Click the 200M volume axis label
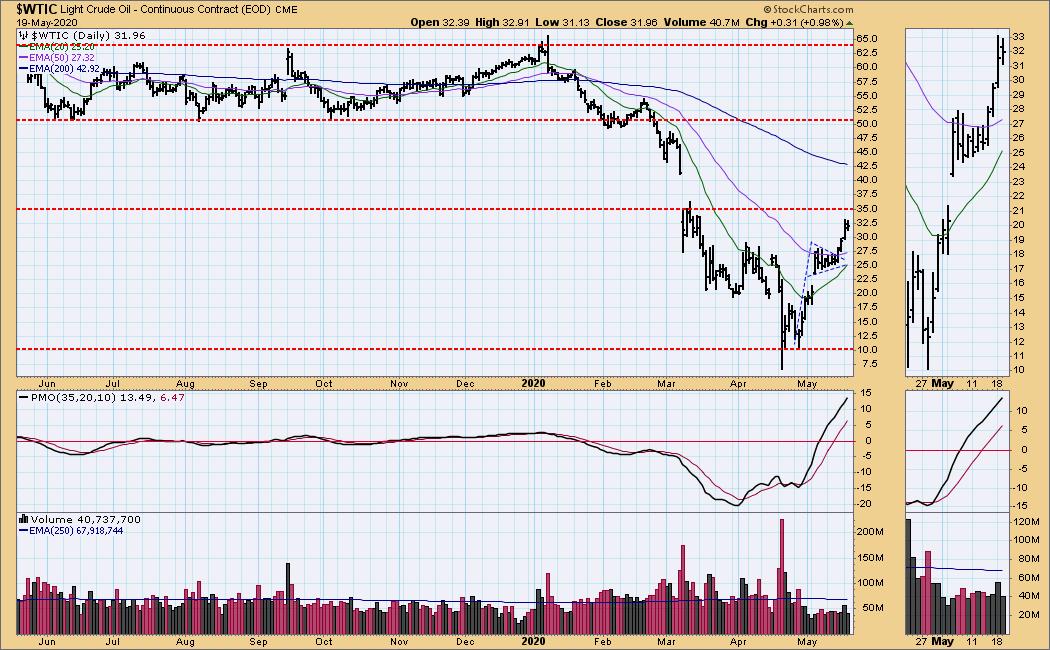The image size is (1050, 650). [x=869, y=532]
